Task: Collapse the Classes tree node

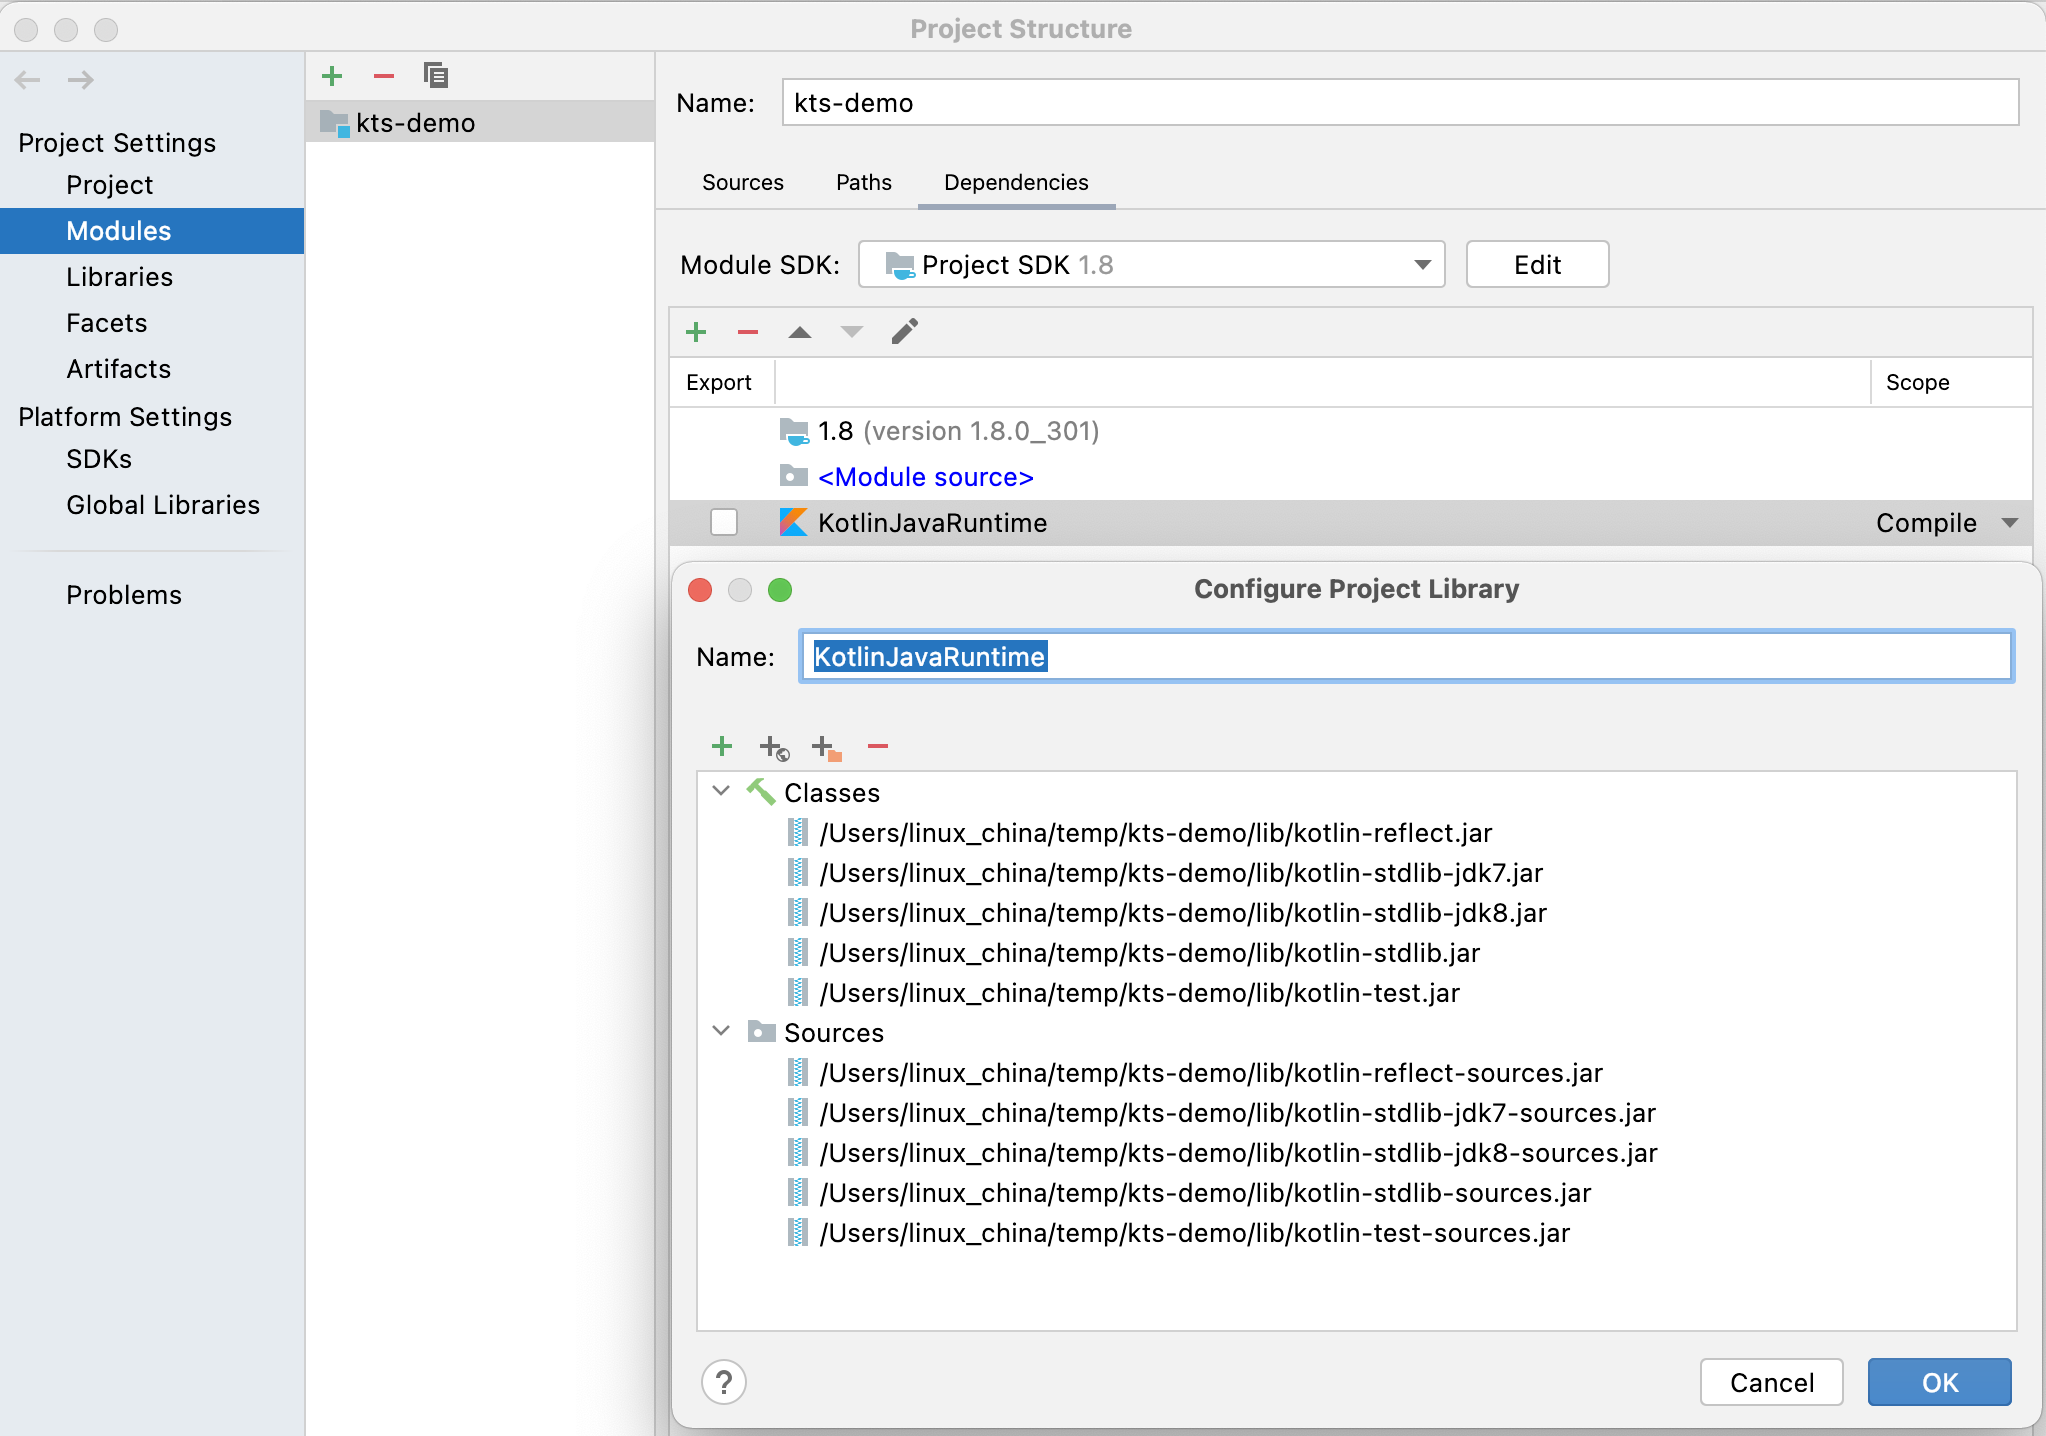Action: (721, 791)
